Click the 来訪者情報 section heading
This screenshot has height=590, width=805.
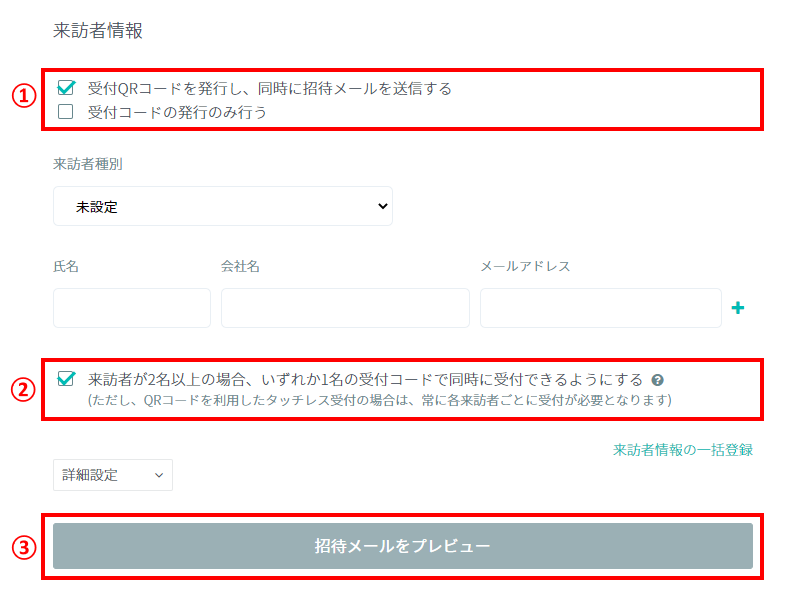click(98, 31)
